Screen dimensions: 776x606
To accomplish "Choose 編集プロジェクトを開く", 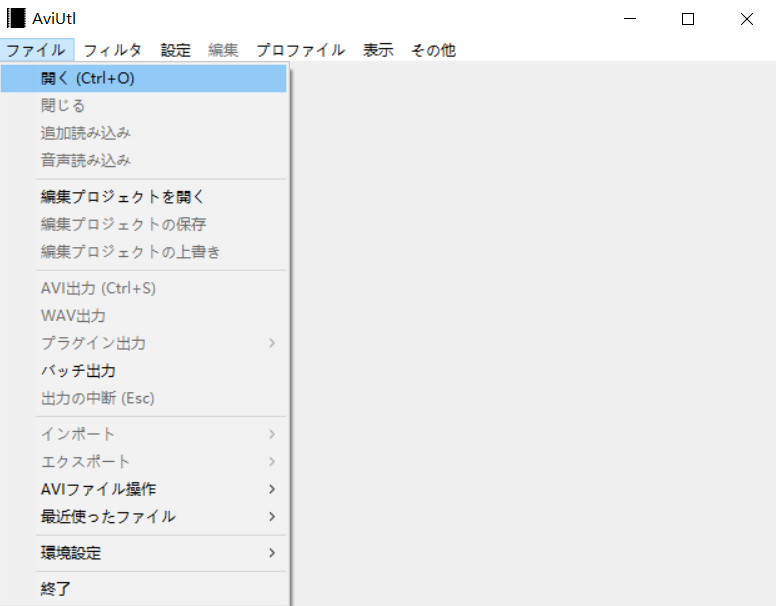I will click(144, 197).
